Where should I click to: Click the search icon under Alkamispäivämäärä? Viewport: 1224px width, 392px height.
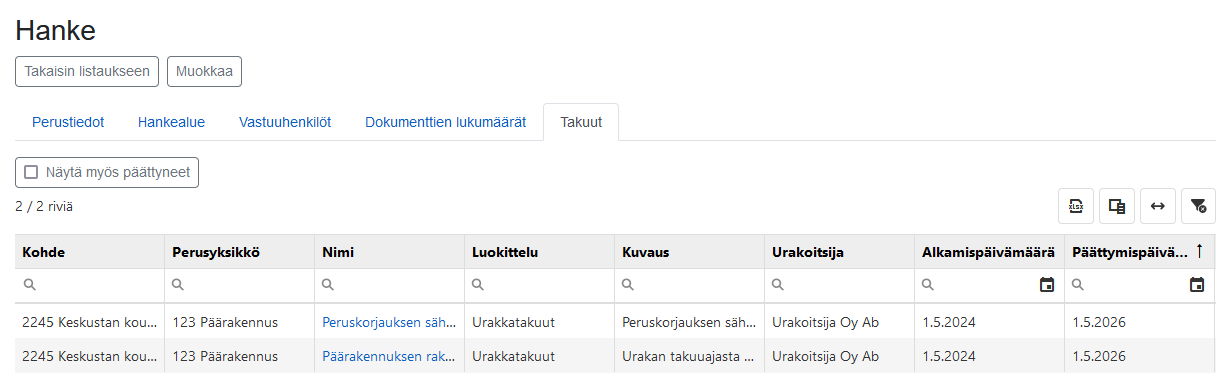point(929,285)
